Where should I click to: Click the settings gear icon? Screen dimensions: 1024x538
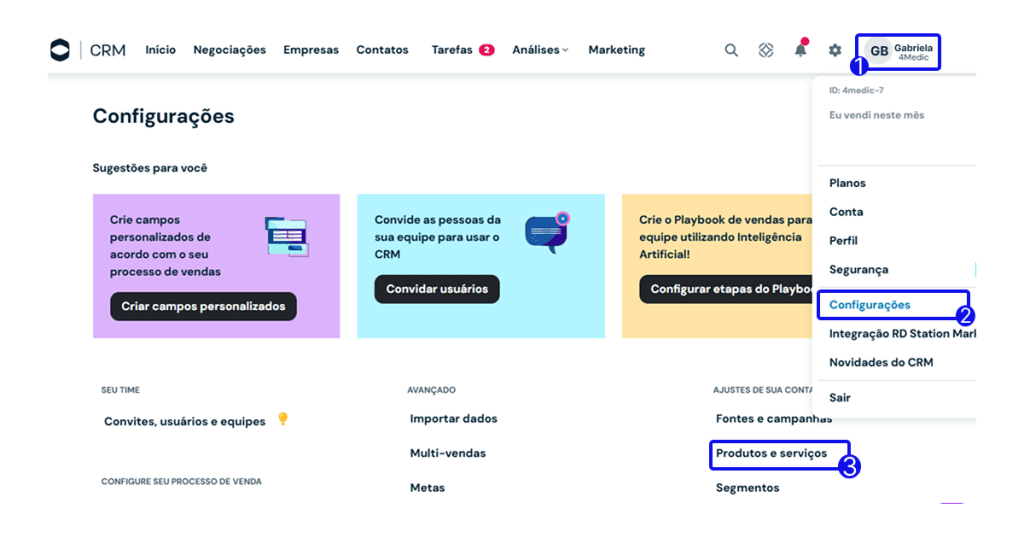click(x=835, y=50)
